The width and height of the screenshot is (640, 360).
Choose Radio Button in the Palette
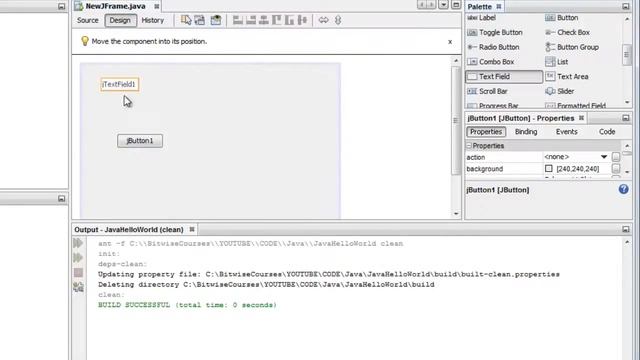[x=493, y=47]
